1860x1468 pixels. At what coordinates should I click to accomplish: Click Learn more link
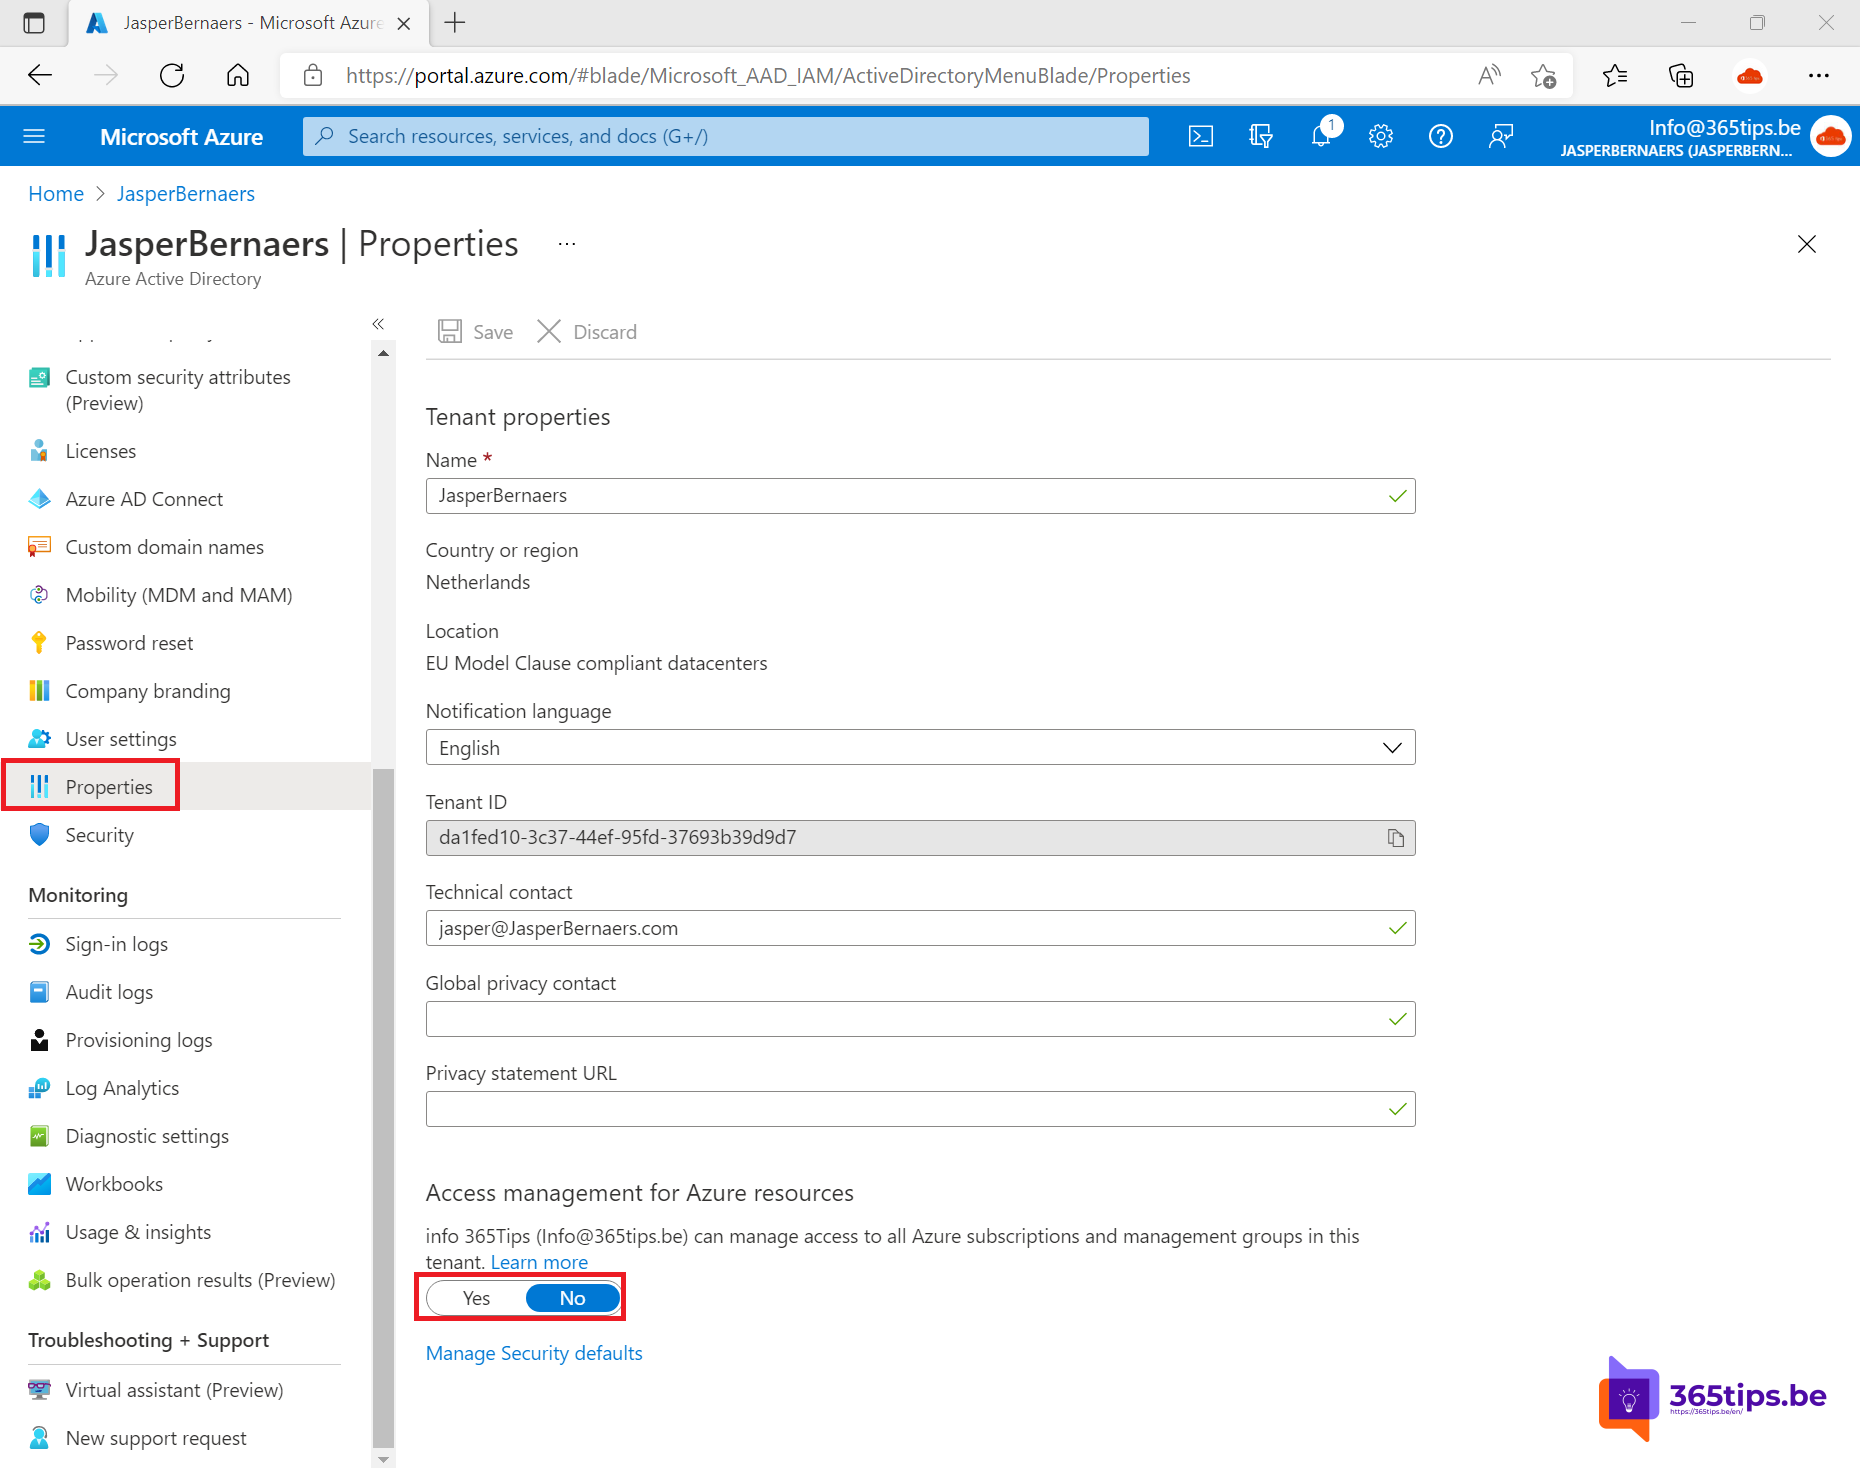pyautogui.click(x=539, y=1262)
